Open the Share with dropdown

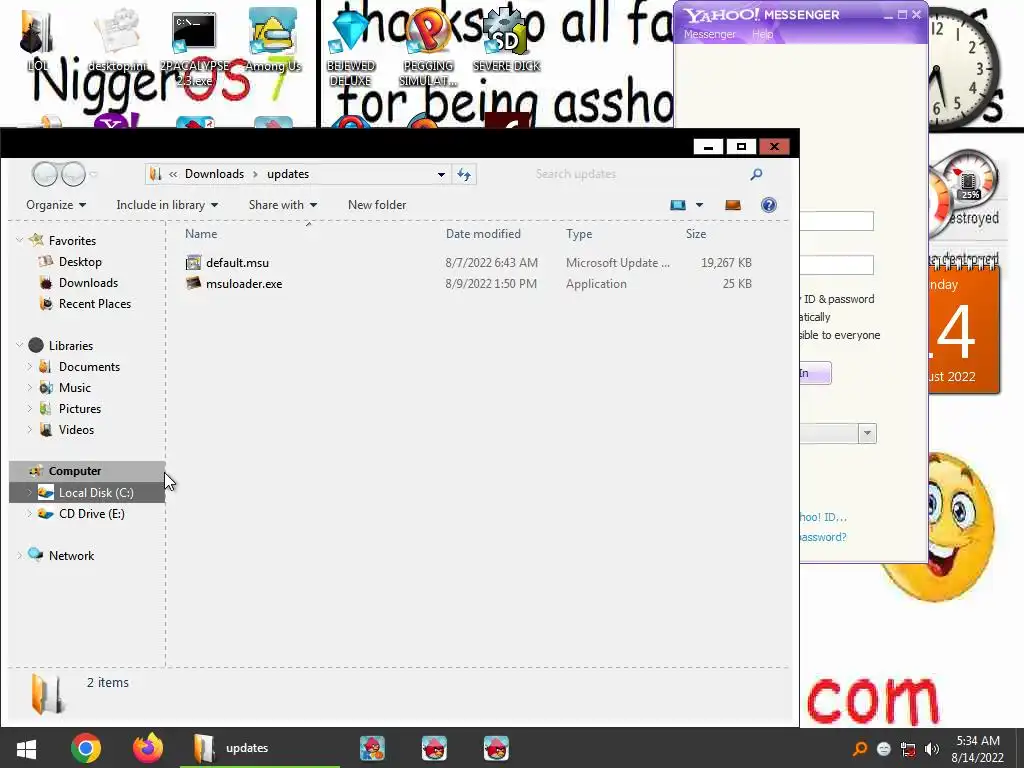[x=283, y=205]
